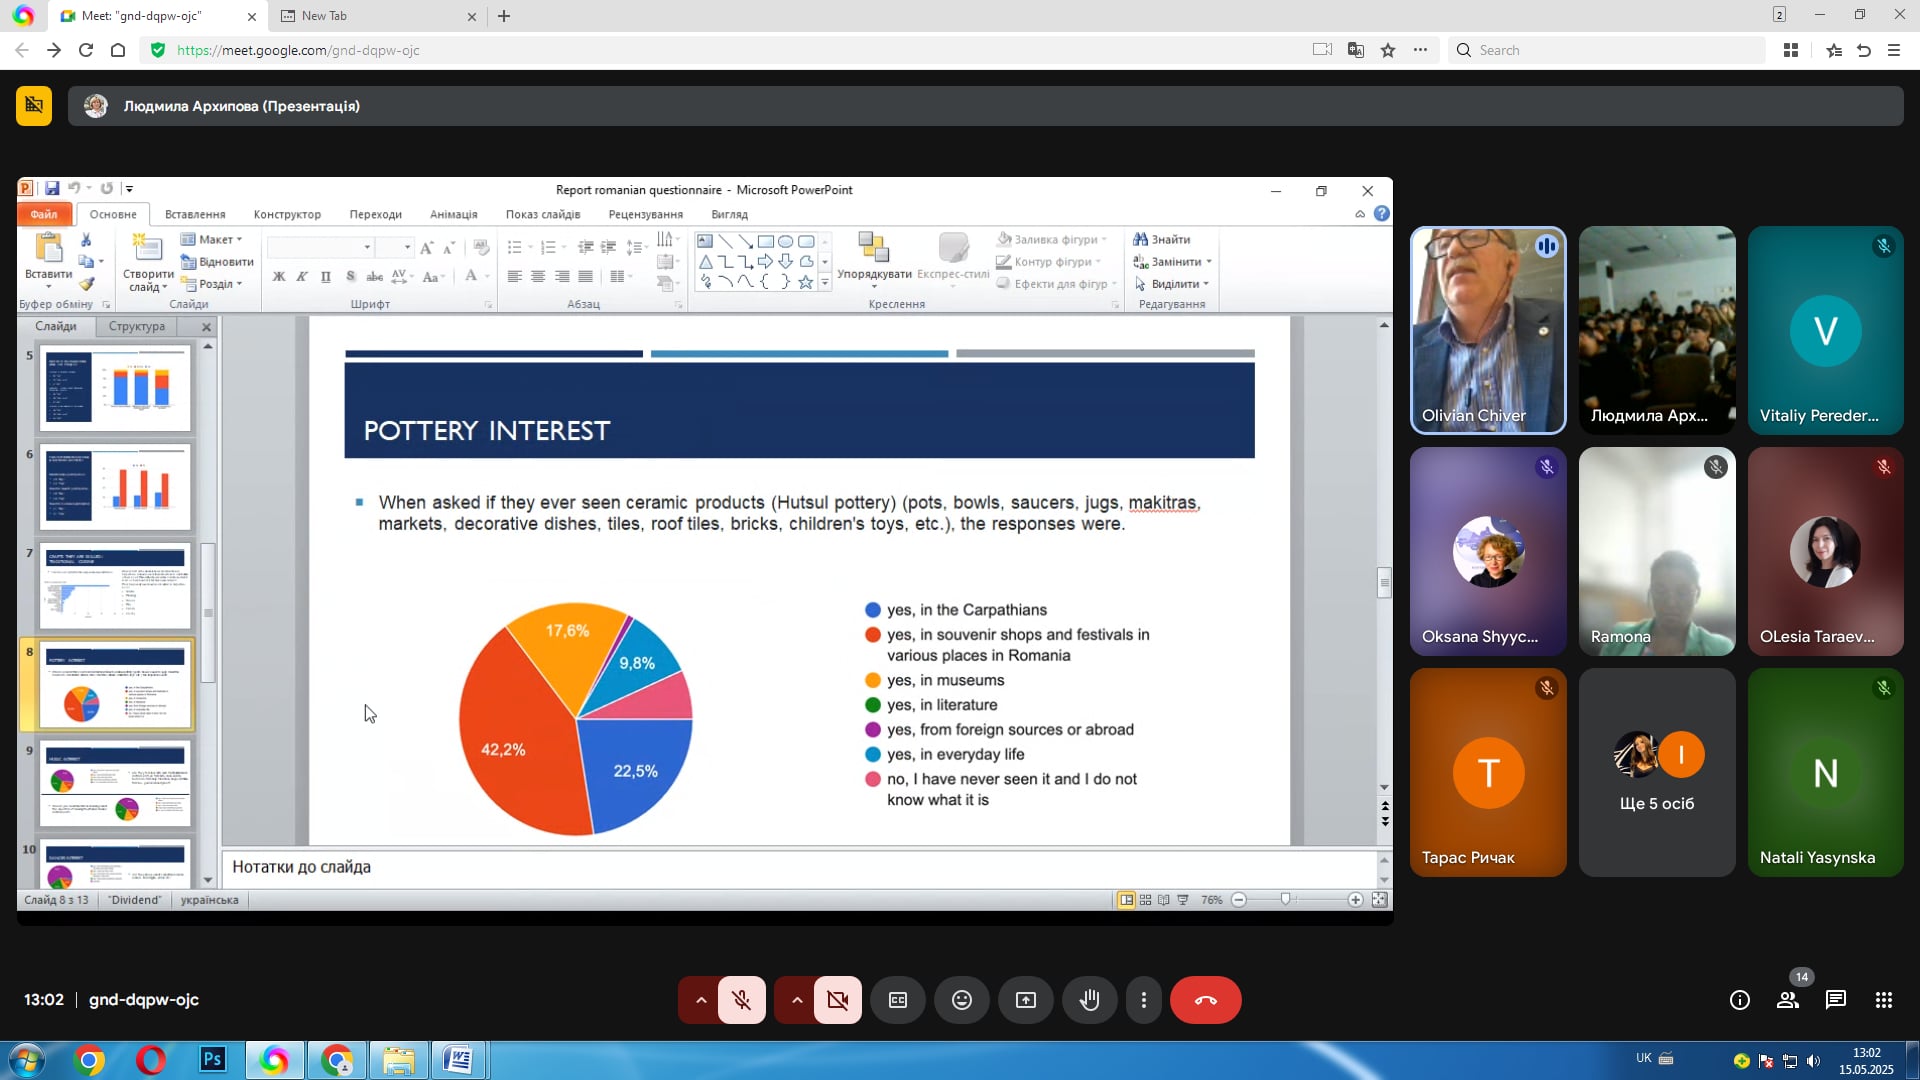Raise hand in the meeting

[x=1090, y=1000]
